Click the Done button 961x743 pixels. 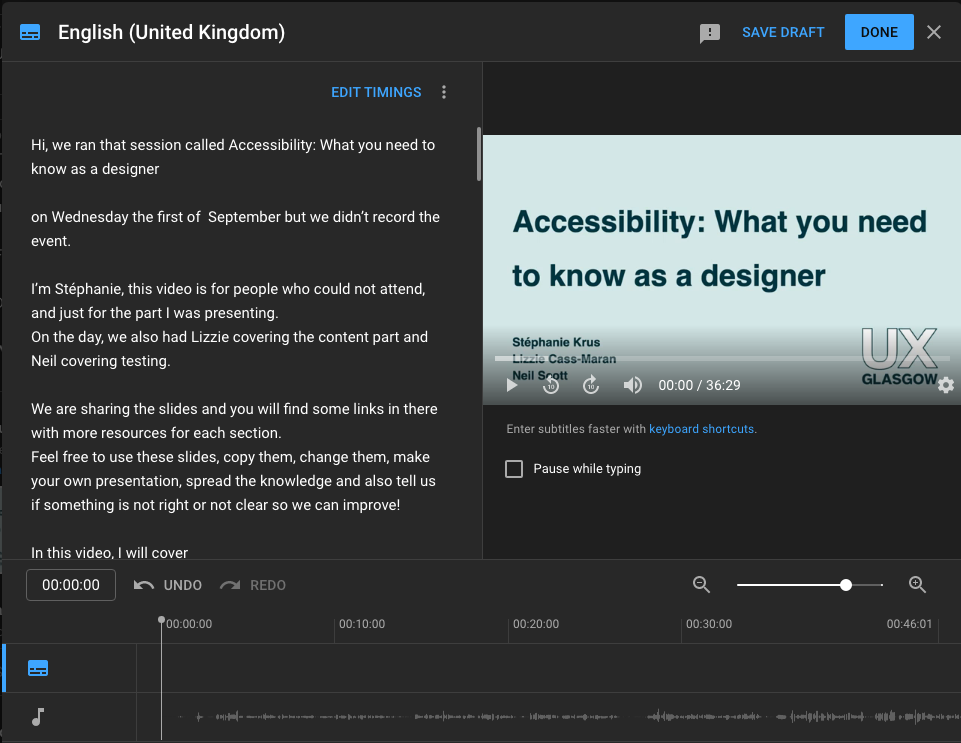(879, 32)
